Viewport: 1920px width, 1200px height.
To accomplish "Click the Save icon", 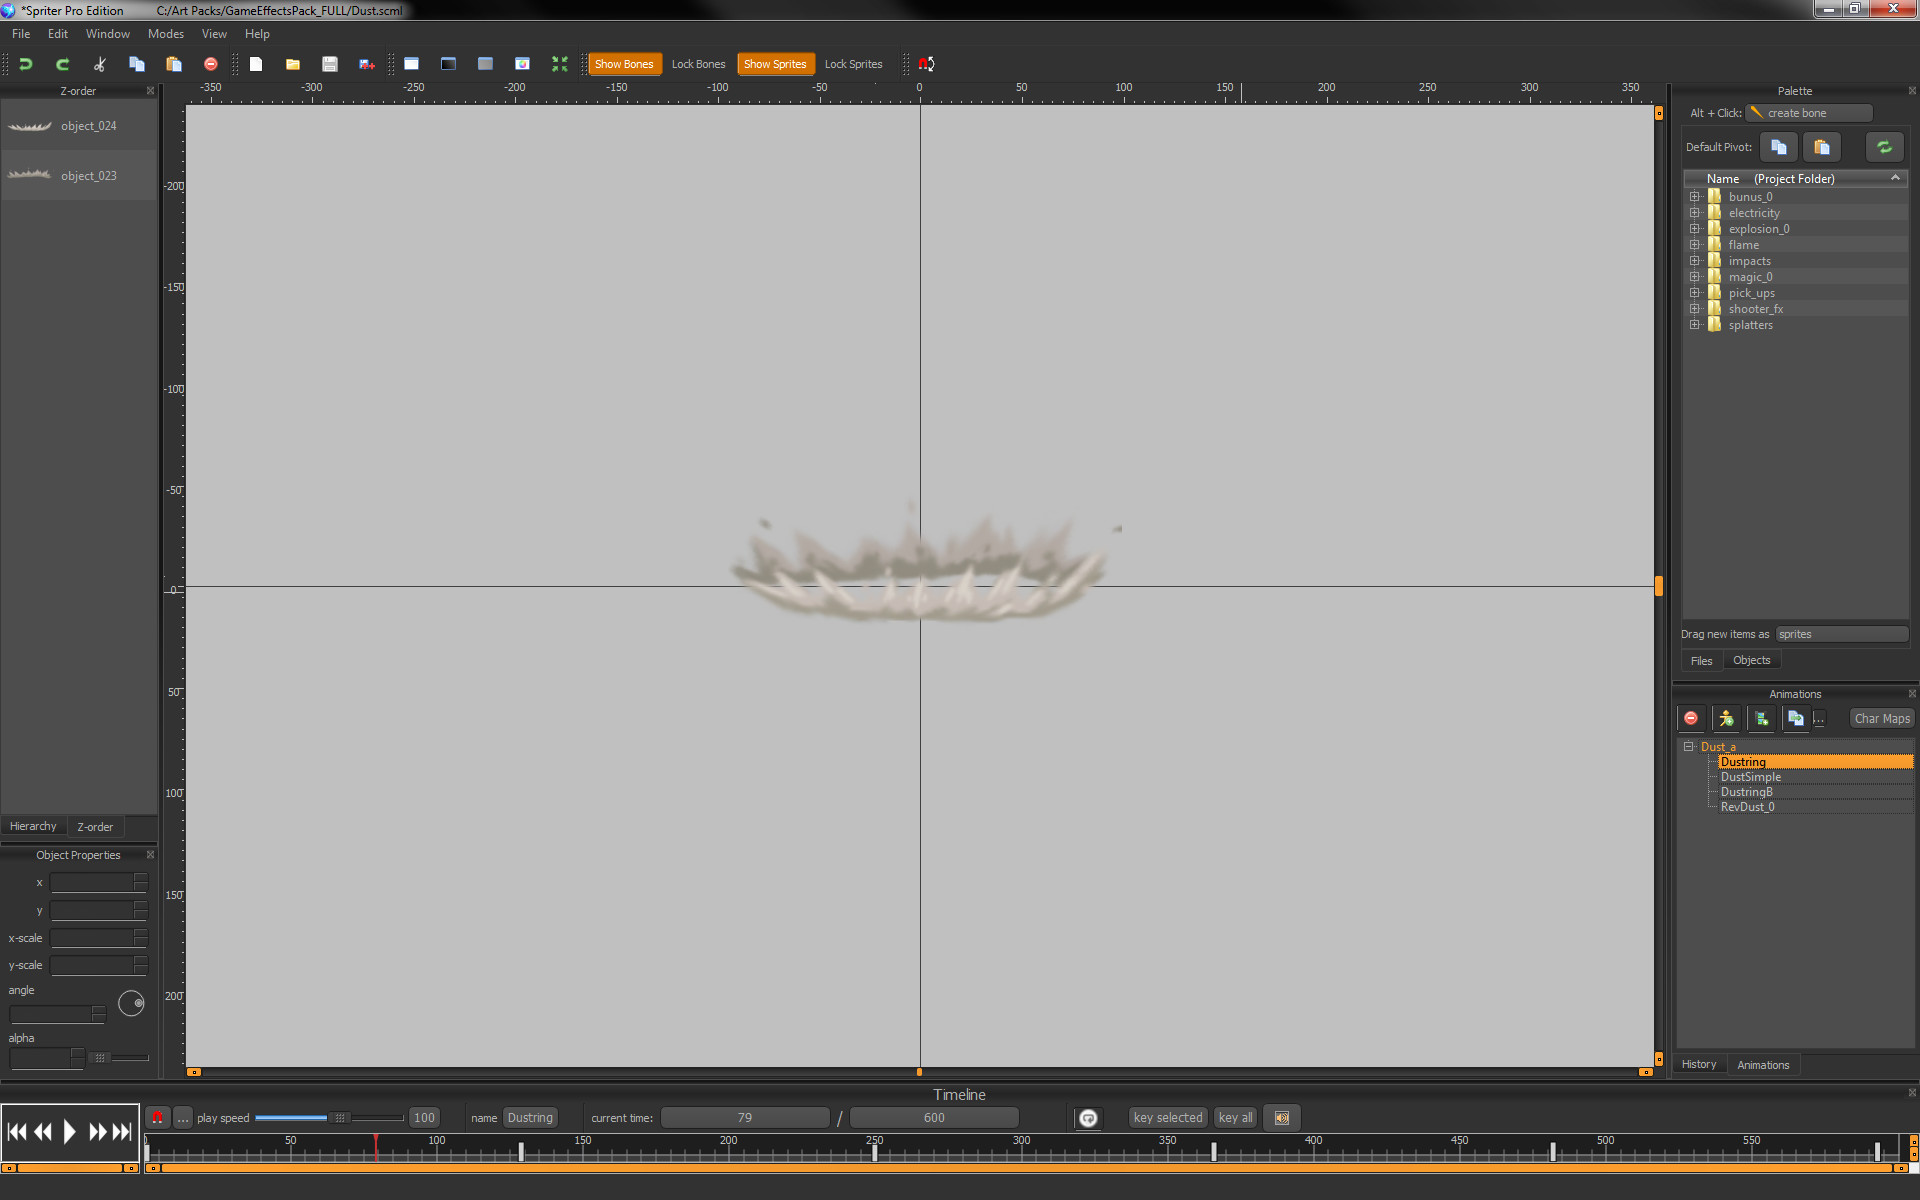I will pyautogui.click(x=330, y=63).
